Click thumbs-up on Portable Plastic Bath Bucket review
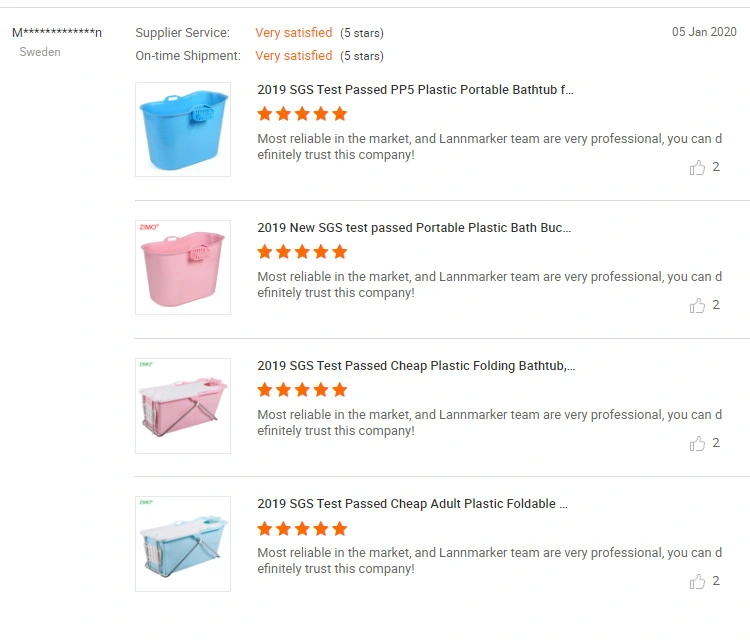The width and height of the screenshot is (750, 642). tap(697, 305)
